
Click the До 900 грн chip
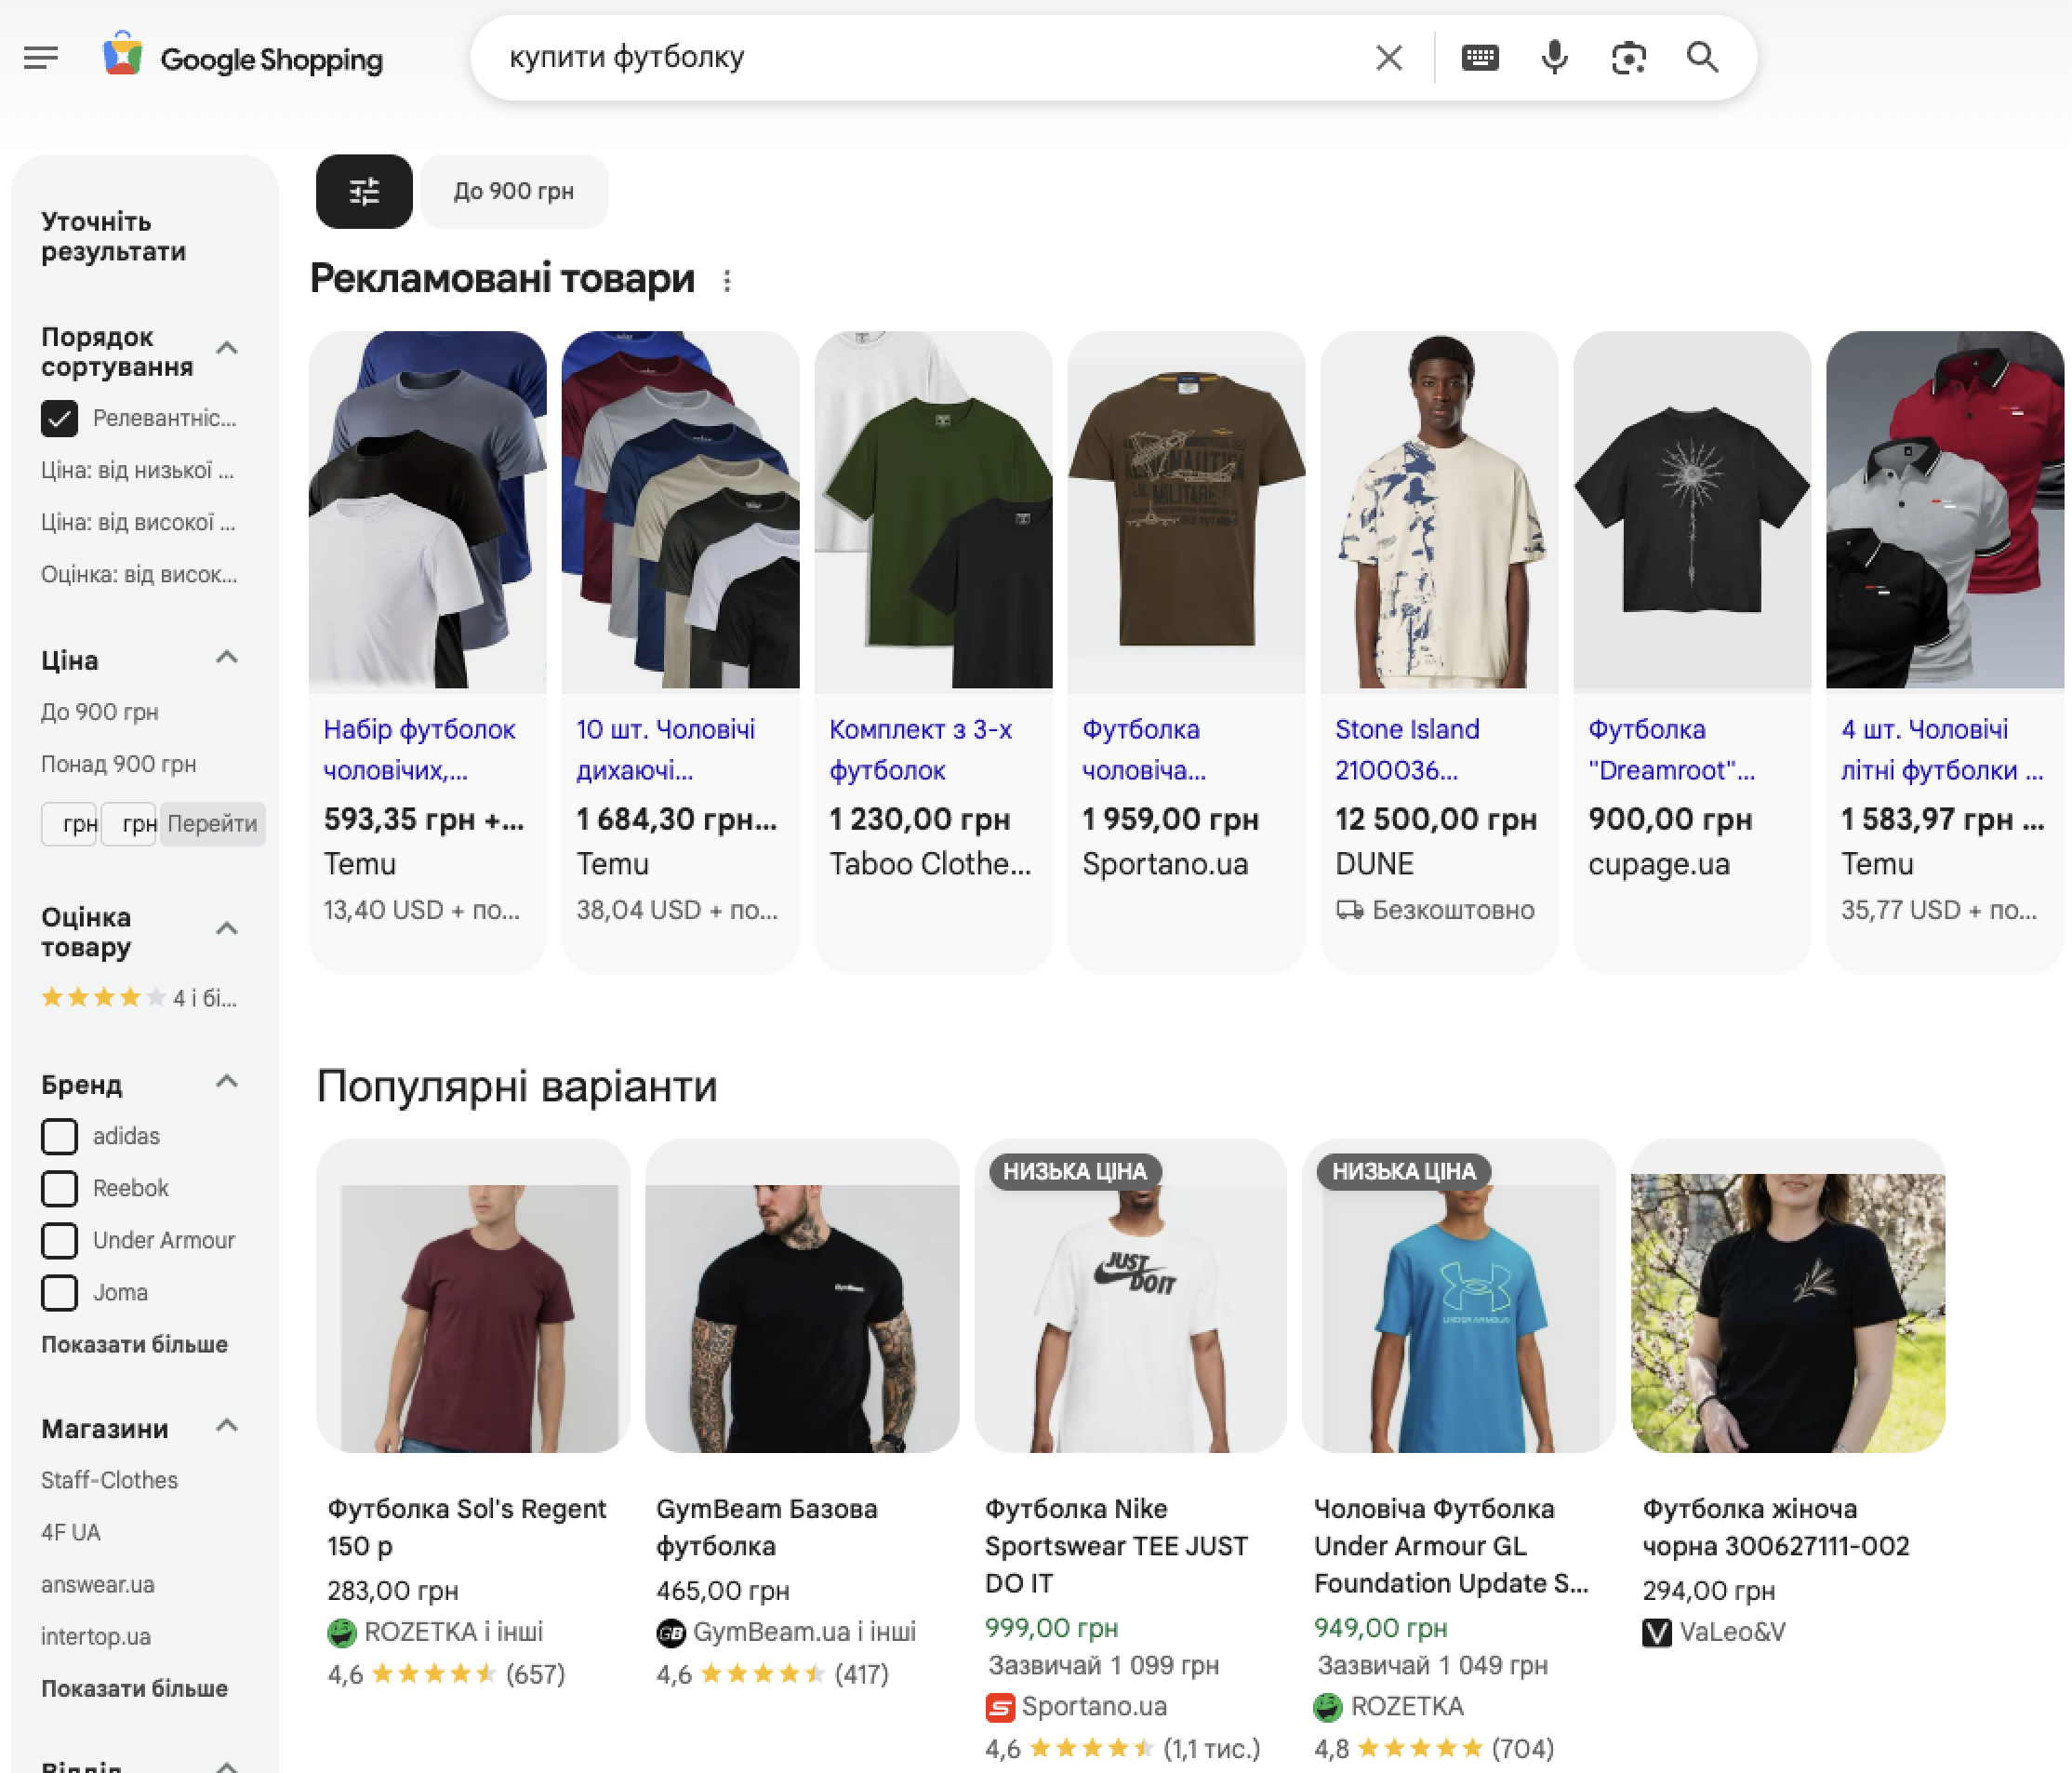click(x=514, y=191)
